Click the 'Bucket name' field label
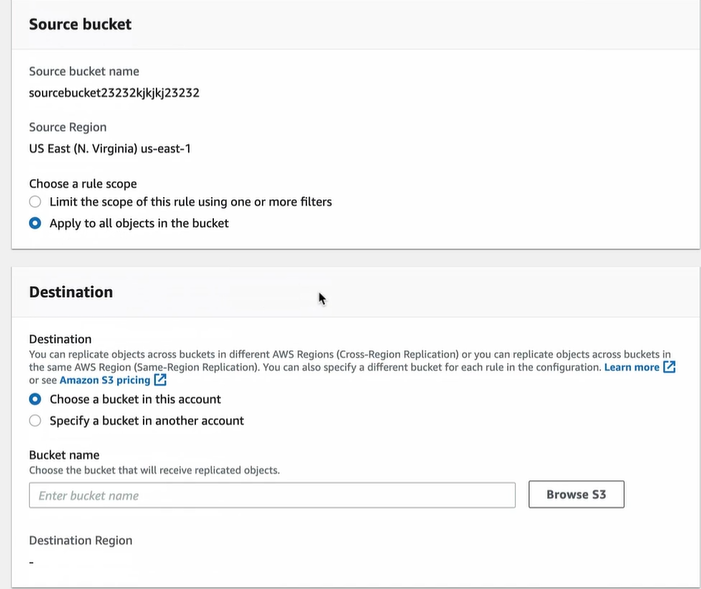 point(64,455)
